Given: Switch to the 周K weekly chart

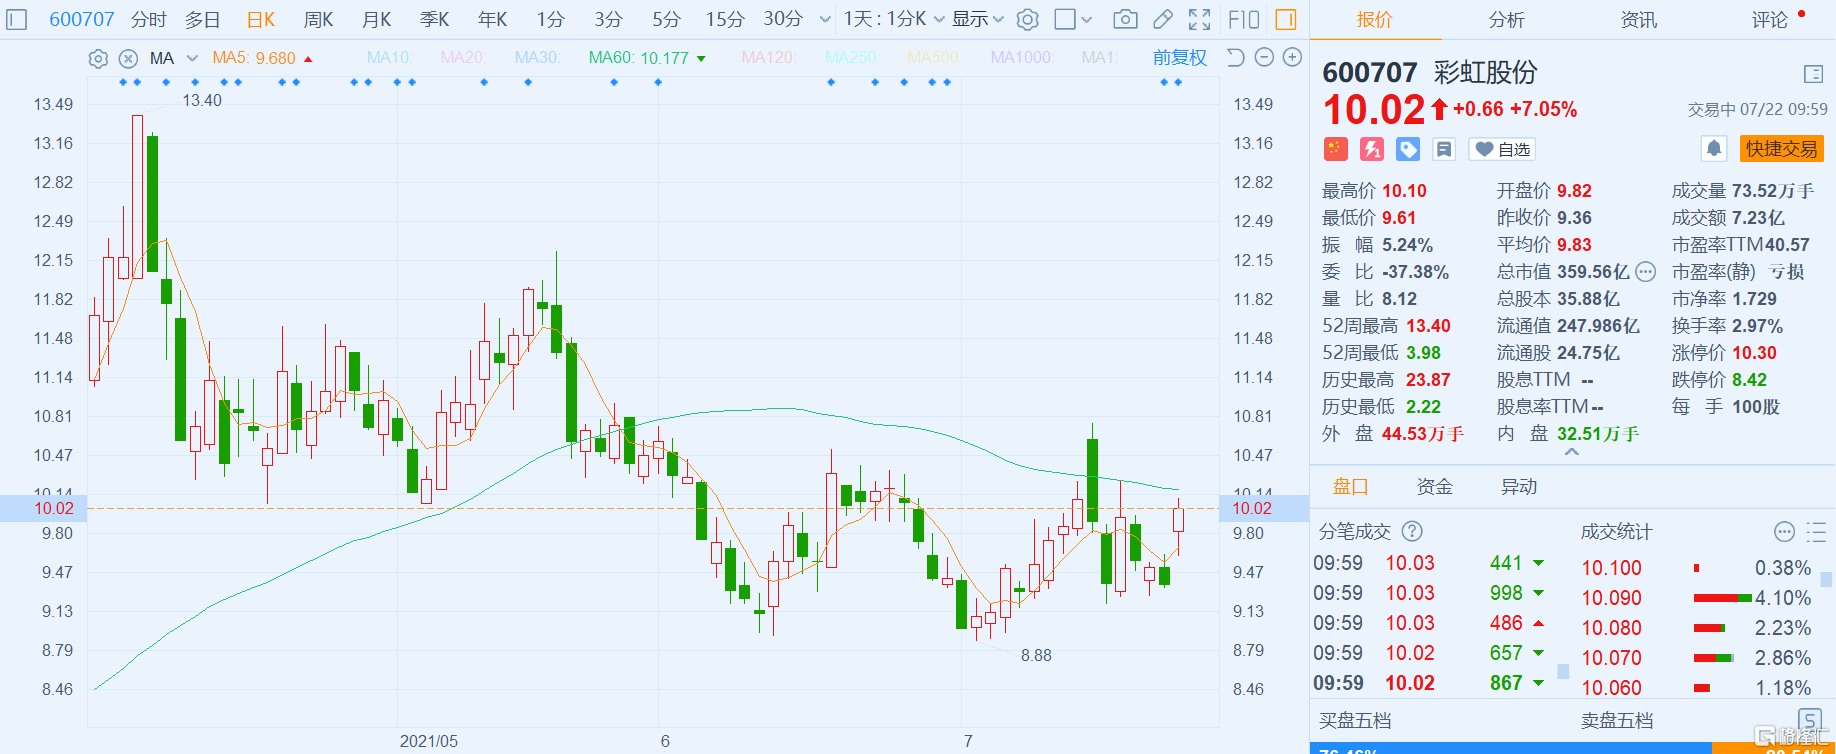Looking at the screenshot, I should [318, 19].
